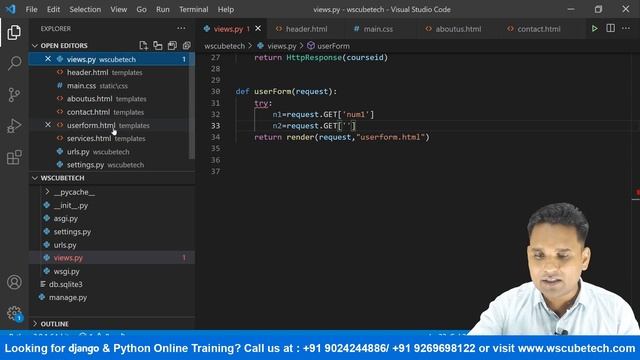
Task: Open asgi.py in file tree
Action: coord(65,218)
